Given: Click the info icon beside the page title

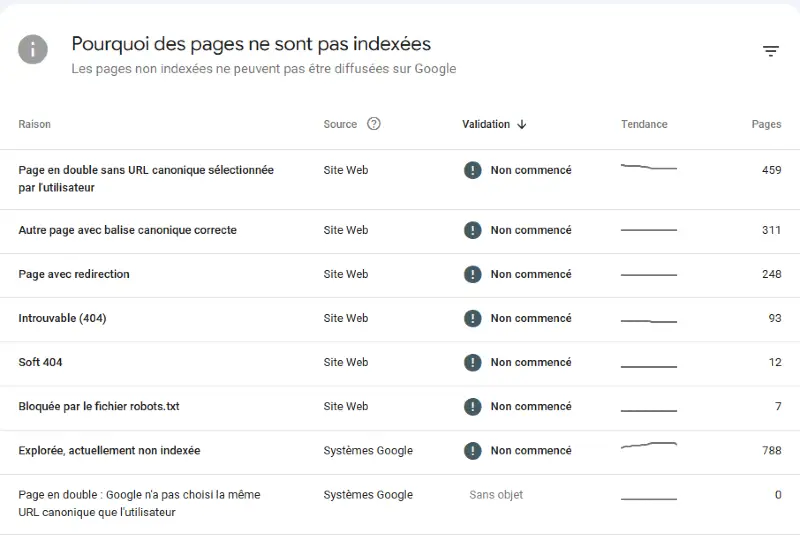Looking at the screenshot, I should tap(33, 49).
